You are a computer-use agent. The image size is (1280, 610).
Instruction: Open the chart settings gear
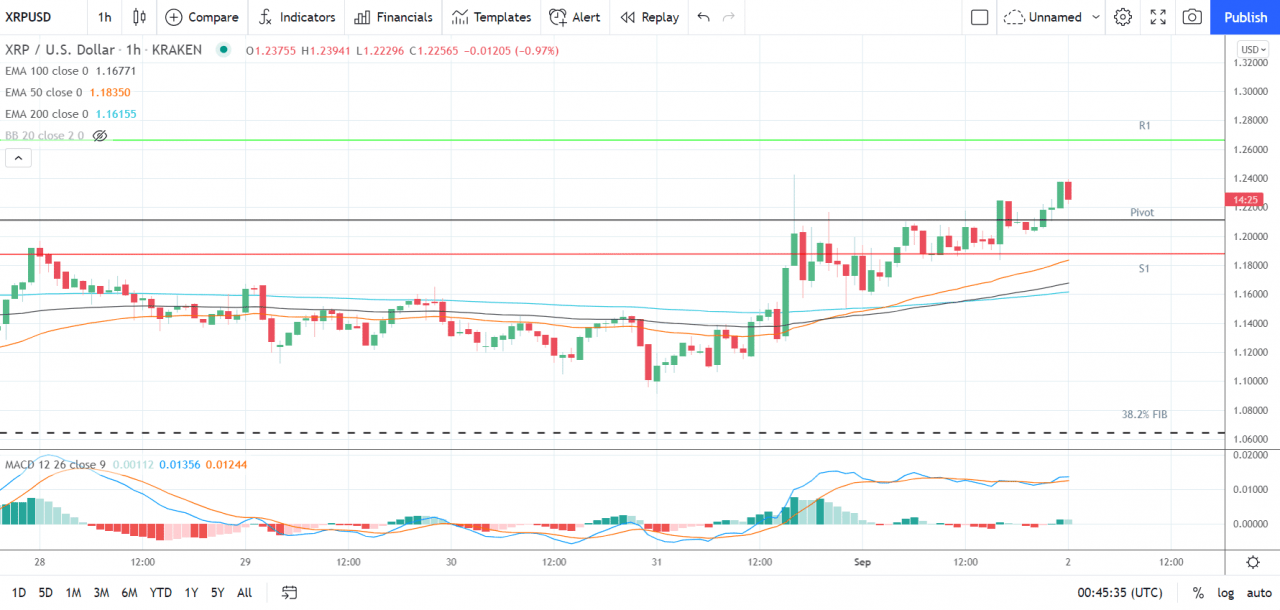(1122, 17)
